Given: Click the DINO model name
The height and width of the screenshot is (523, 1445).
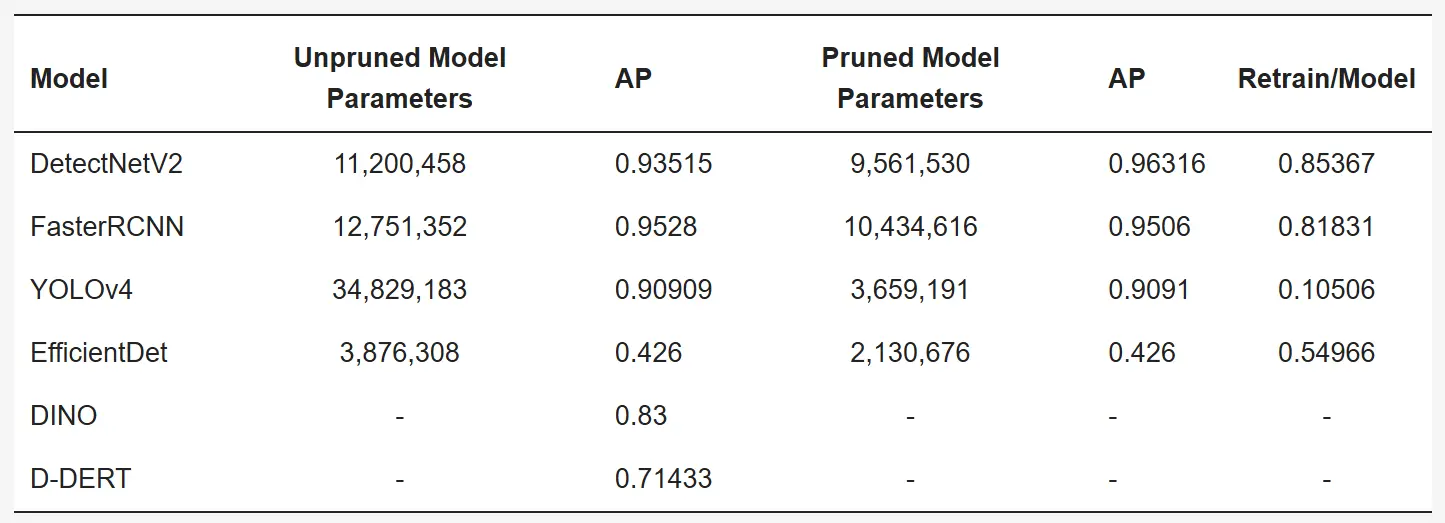Looking at the screenshot, I should click(64, 415).
